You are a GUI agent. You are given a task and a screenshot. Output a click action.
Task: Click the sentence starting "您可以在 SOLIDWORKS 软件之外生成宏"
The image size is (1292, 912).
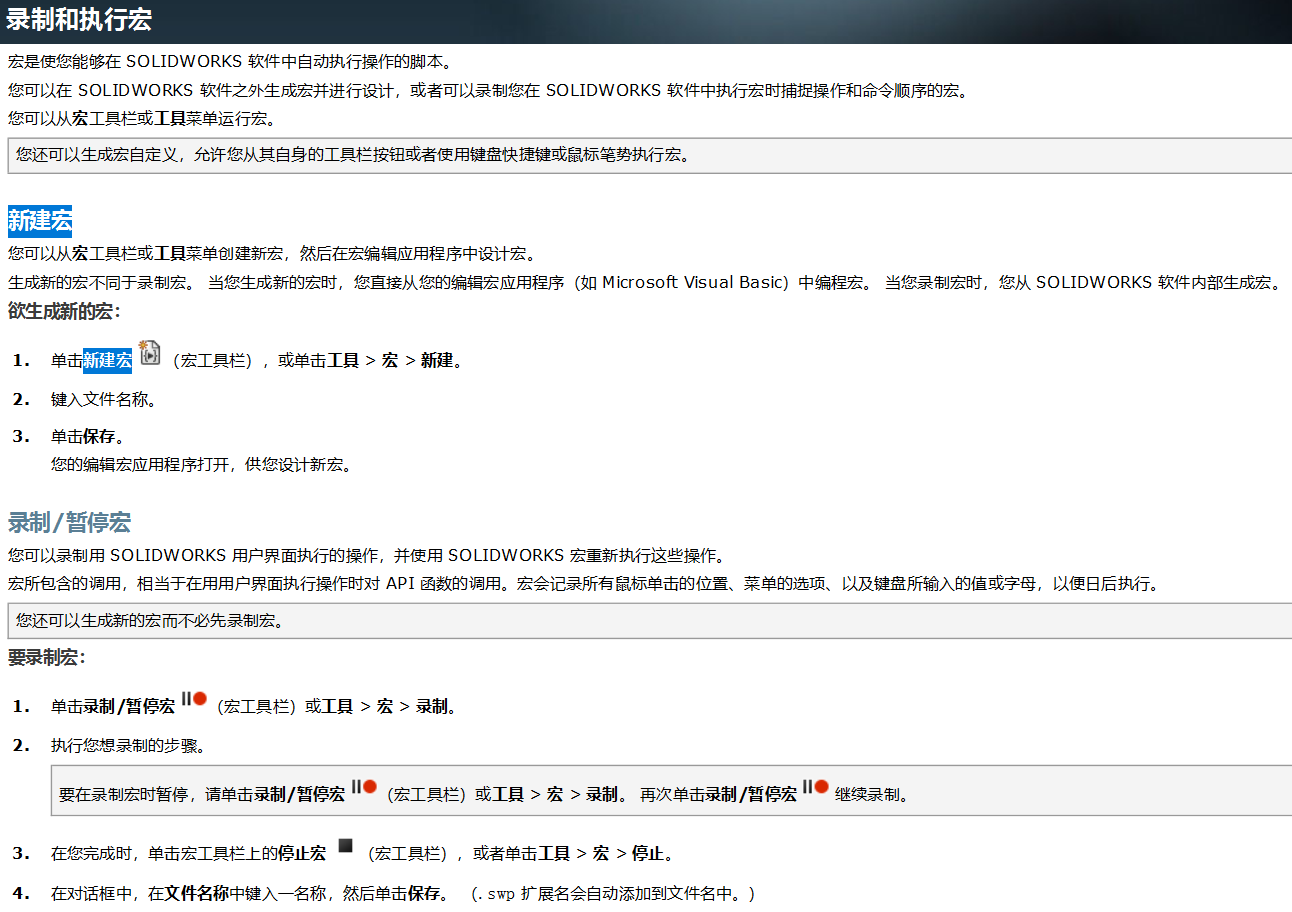[488, 90]
